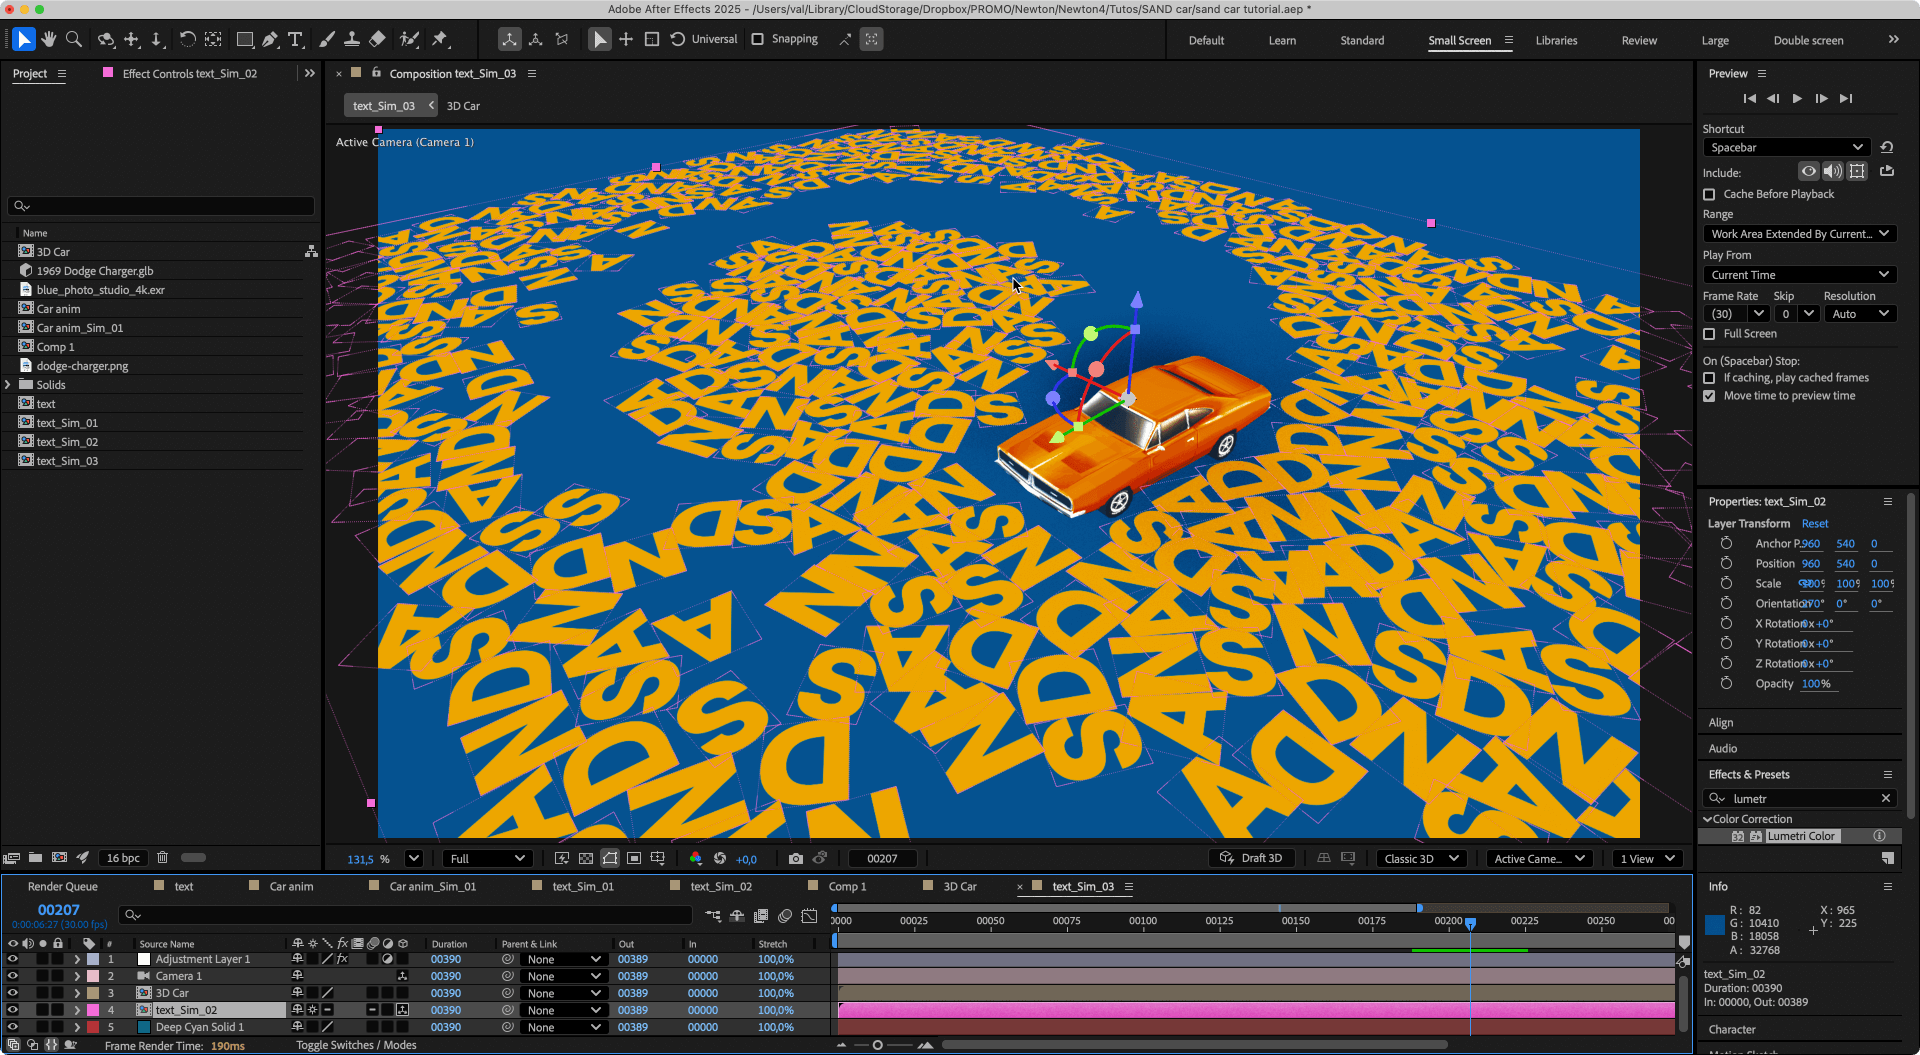Select the Hand tool
This screenshot has height=1055, width=1920.
tap(48, 39)
